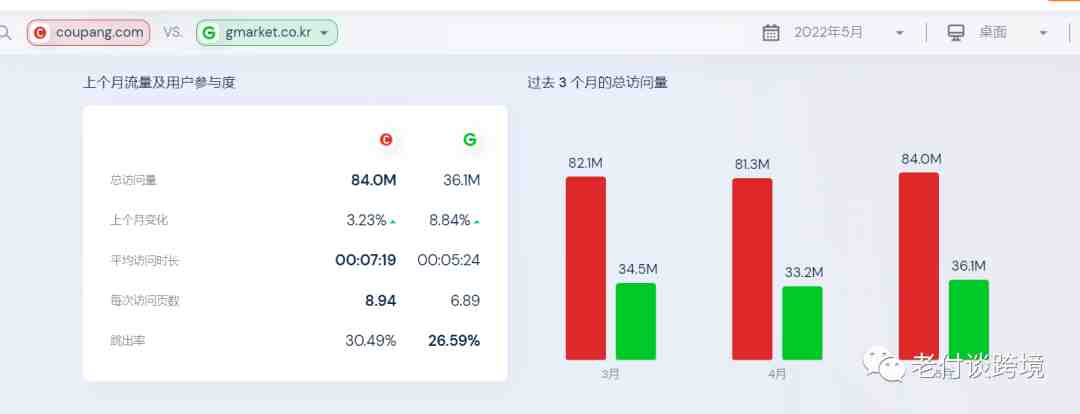The image size is (1080, 414).
Task: Click the 6.89 pages per visit
Action: tap(464, 301)
